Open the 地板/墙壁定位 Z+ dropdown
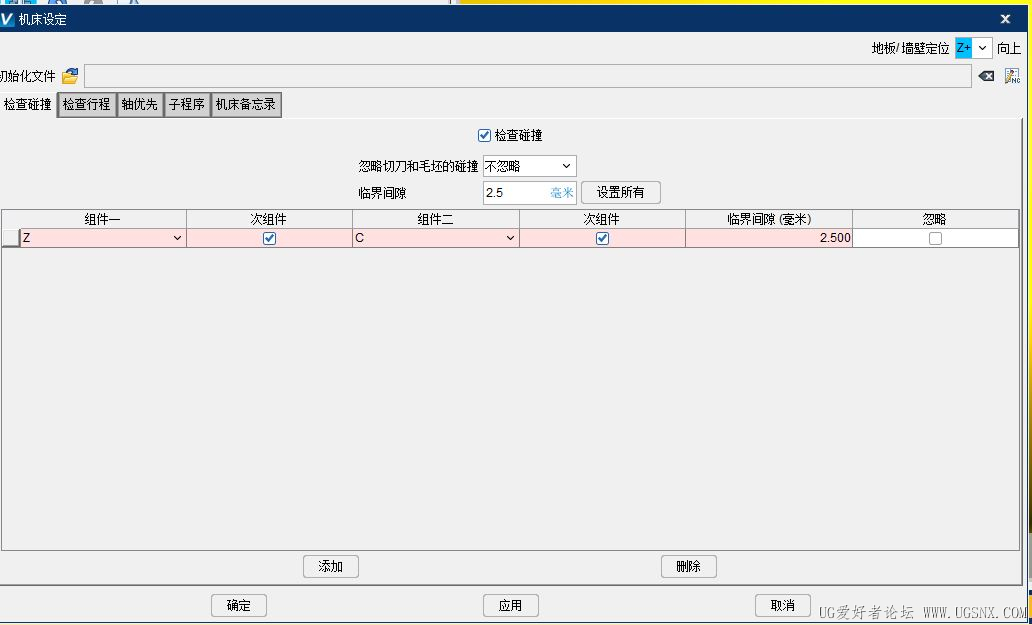1032x625 pixels. pyautogui.click(x=973, y=48)
